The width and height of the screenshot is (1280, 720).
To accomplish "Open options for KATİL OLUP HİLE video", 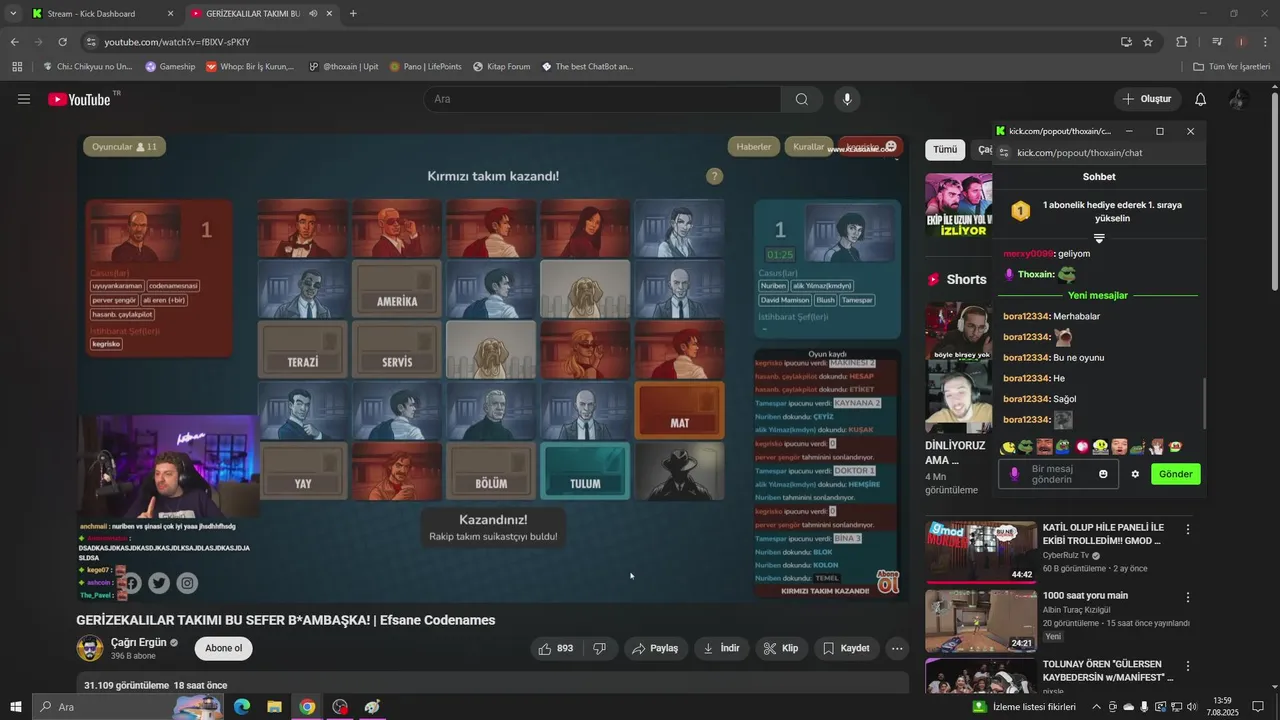I will (x=1188, y=529).
